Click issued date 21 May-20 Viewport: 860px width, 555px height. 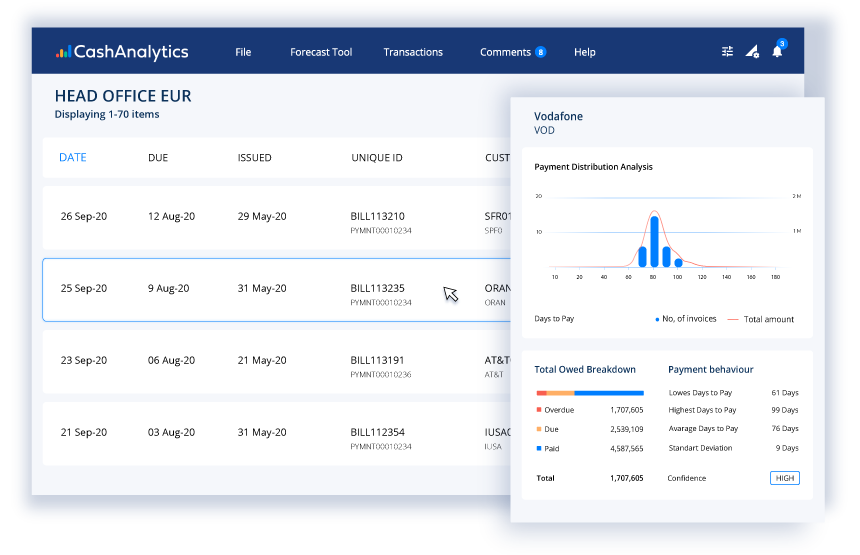262,360
